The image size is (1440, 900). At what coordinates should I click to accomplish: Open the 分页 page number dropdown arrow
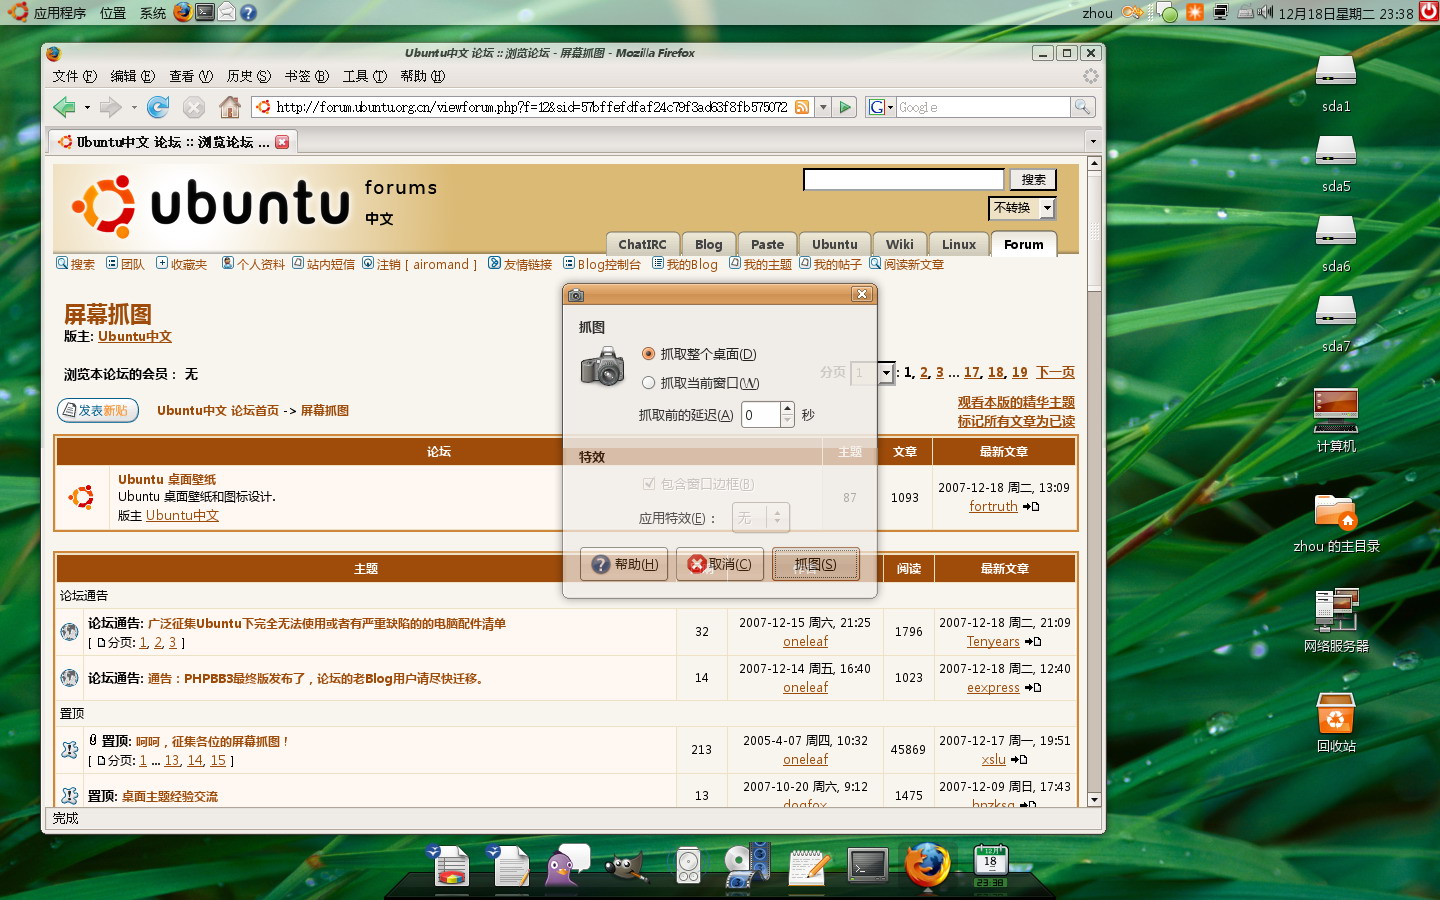coord(885,373)
